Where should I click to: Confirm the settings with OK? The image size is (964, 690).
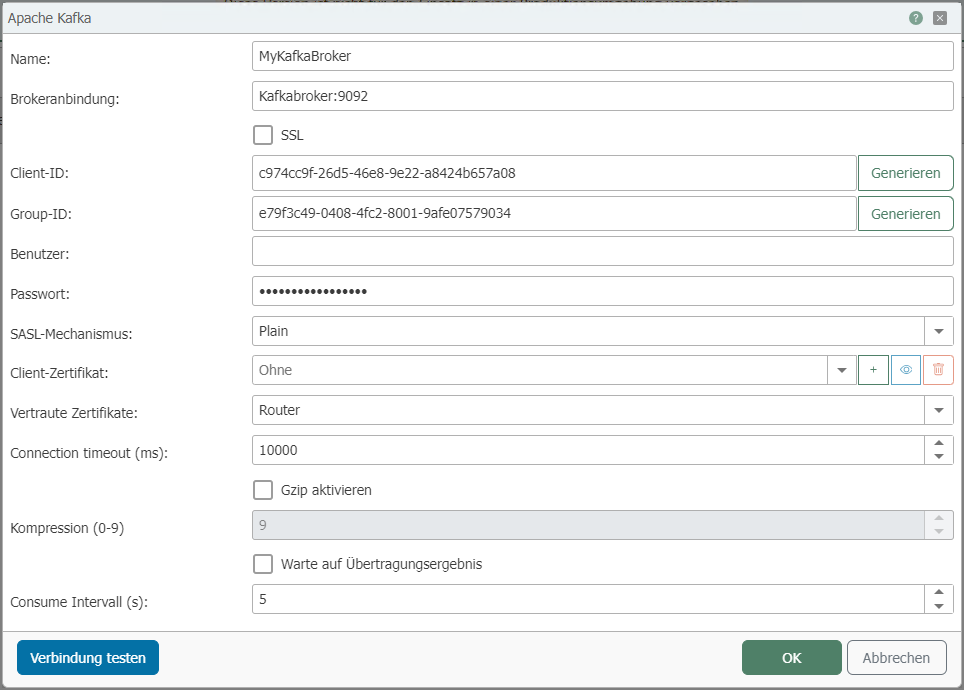point(791,657)
